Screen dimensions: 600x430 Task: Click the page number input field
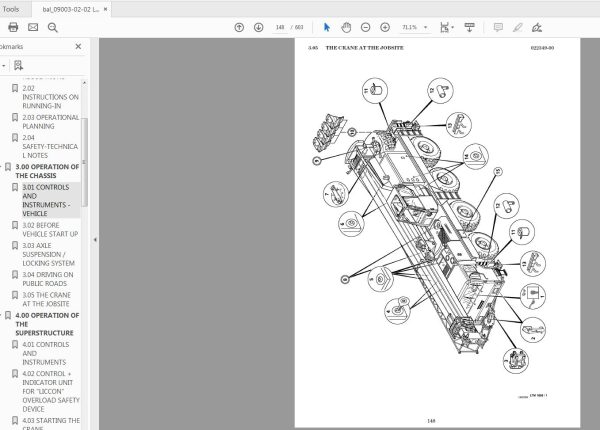280,27
